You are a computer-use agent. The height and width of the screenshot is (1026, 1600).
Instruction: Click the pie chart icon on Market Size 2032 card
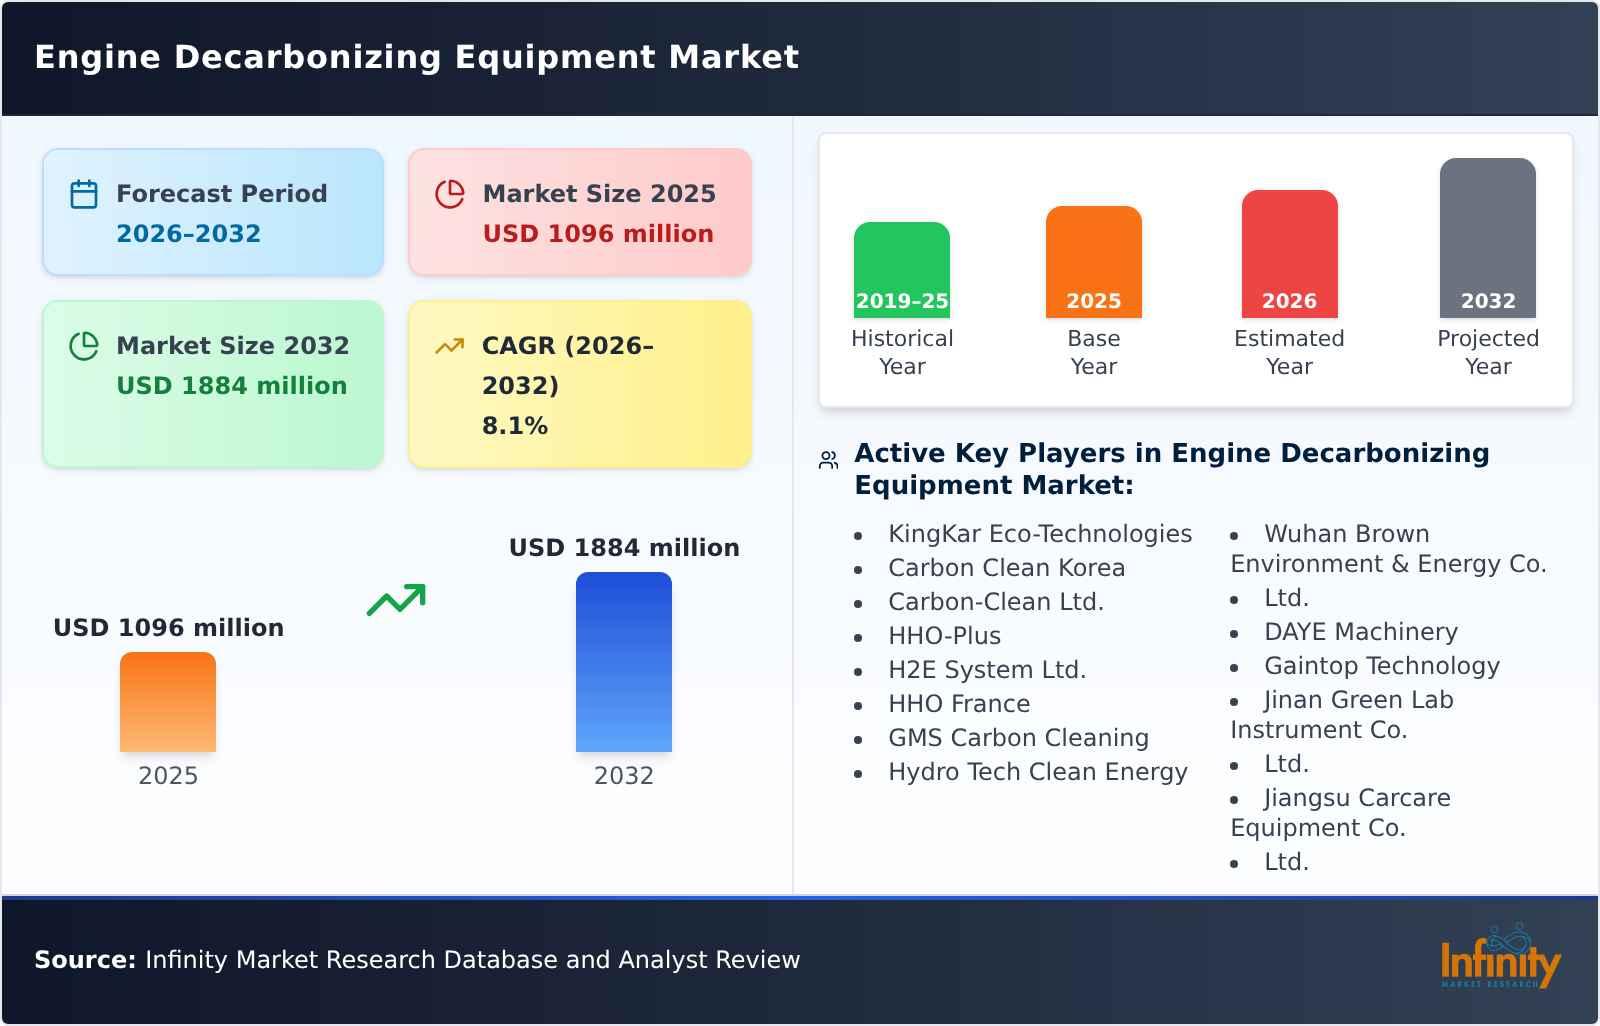[83, 345]
